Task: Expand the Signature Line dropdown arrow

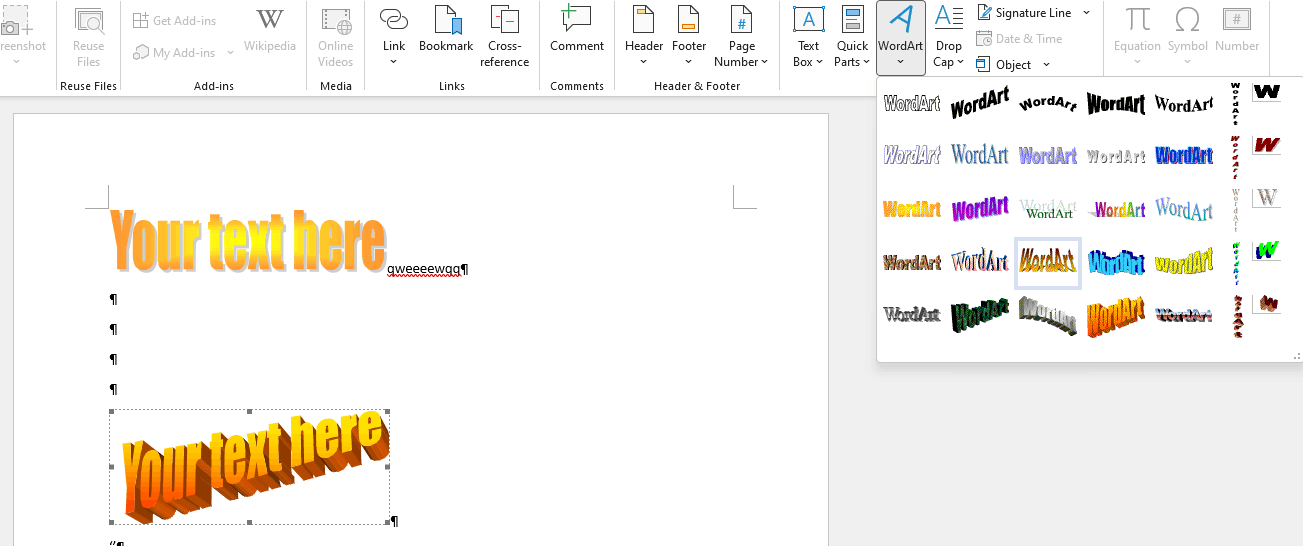Action: coord(1086,13)
